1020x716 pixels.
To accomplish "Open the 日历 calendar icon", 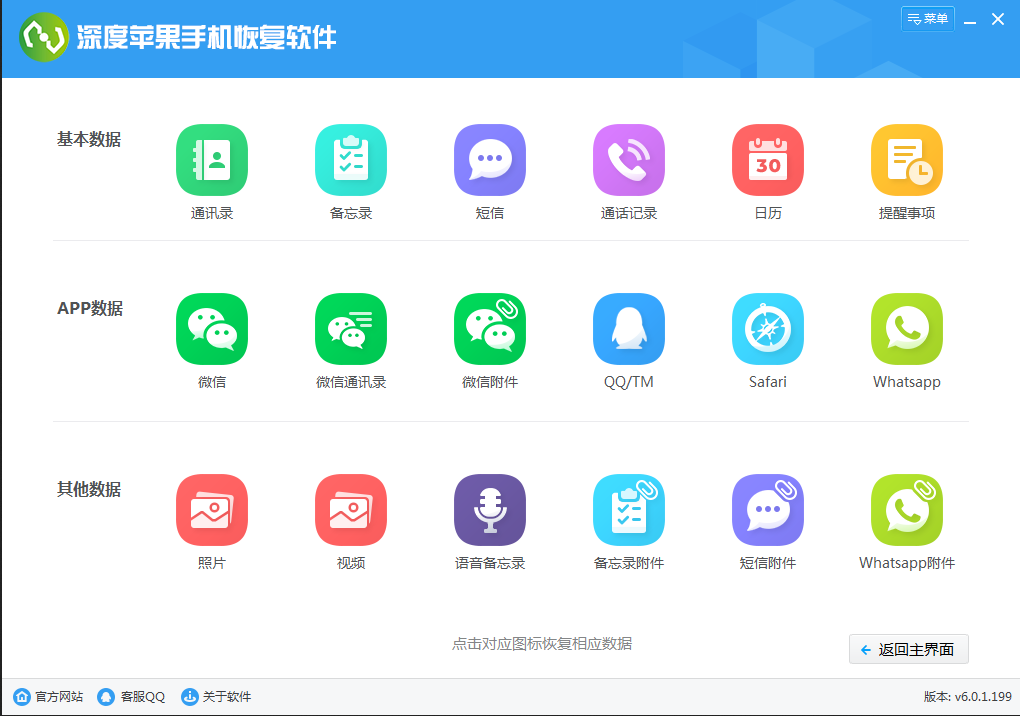I will tap(768, 160).
